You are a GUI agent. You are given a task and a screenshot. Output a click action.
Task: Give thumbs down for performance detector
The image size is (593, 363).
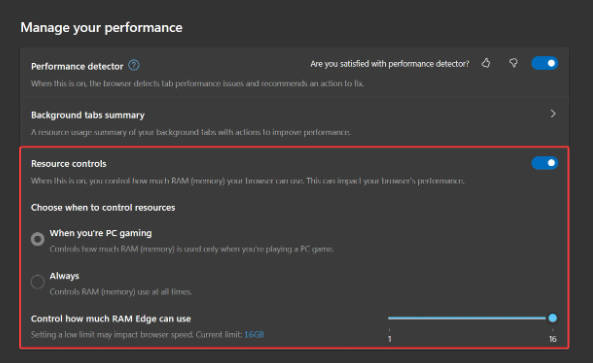(x=513, y=63)
